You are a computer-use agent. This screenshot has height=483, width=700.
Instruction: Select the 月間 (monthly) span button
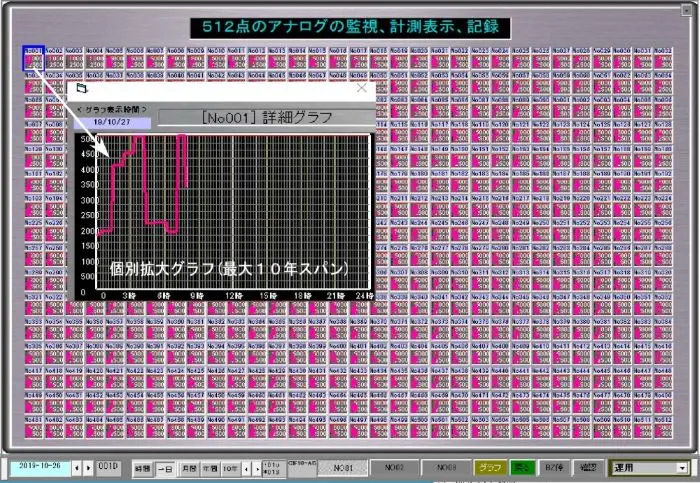[189, 467]
